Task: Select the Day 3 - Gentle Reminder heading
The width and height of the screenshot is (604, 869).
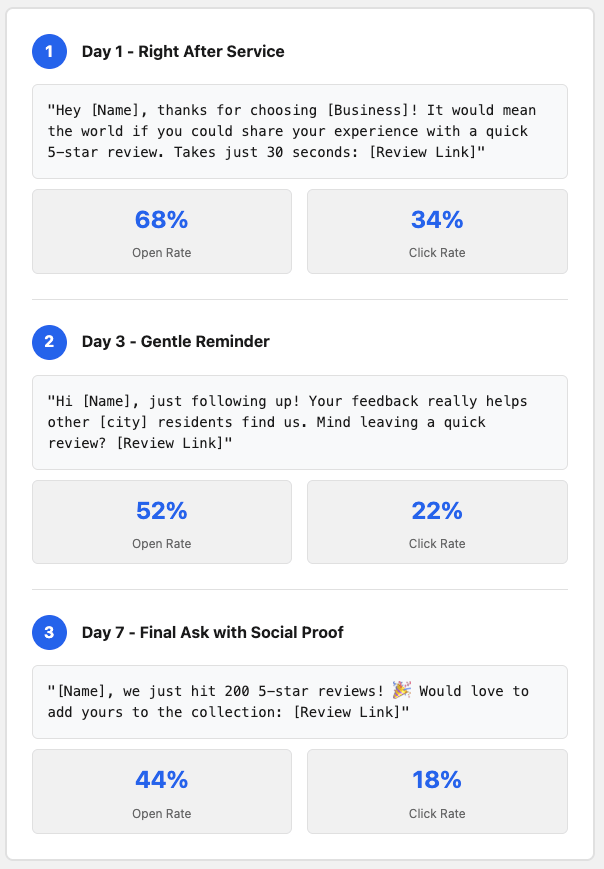Action: (x=175, y=342)
